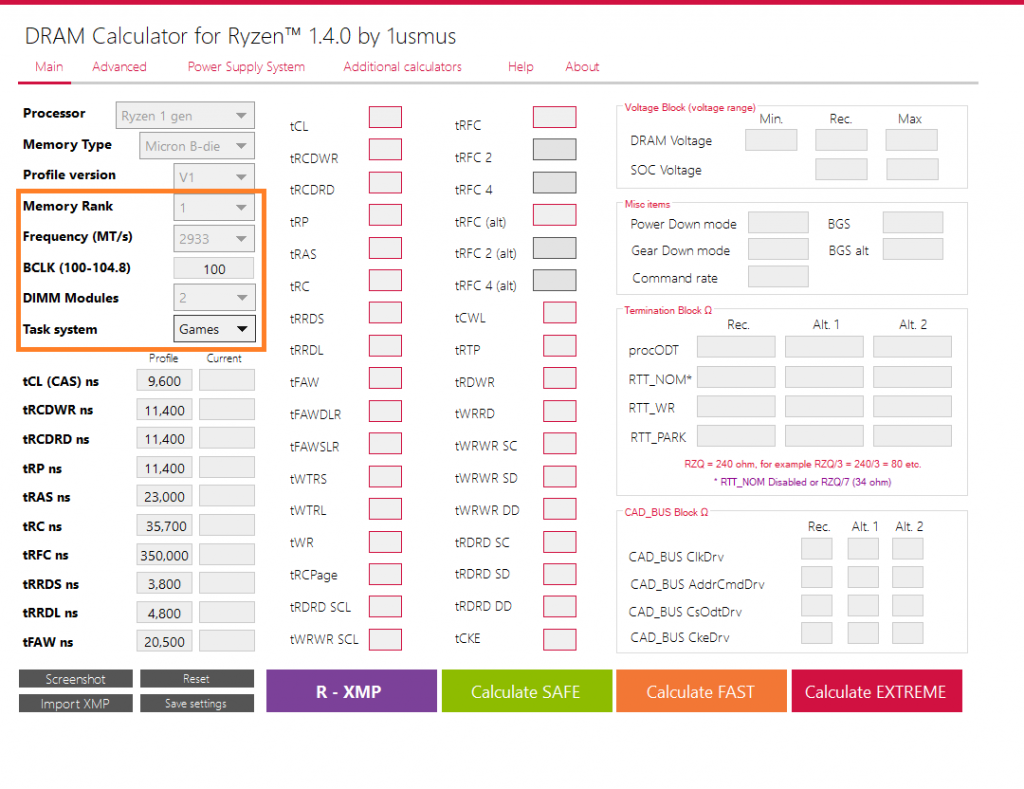1024x789 pixels.
Task: Click the Reset button
Action: pos(197,679)
